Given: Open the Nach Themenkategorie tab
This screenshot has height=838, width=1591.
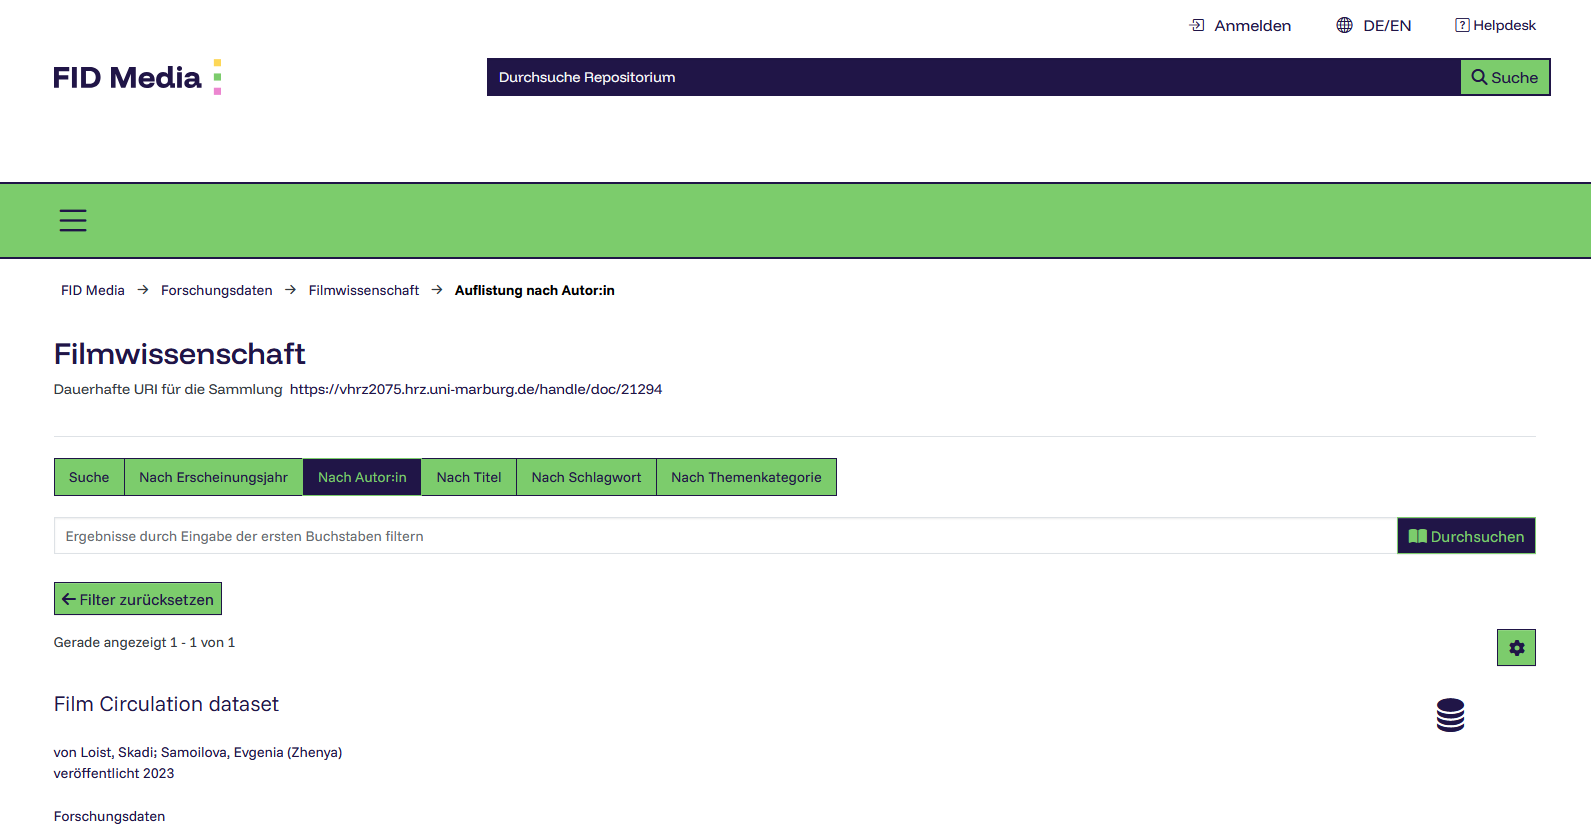Looking at the screenshot, I should click(746, 477).
